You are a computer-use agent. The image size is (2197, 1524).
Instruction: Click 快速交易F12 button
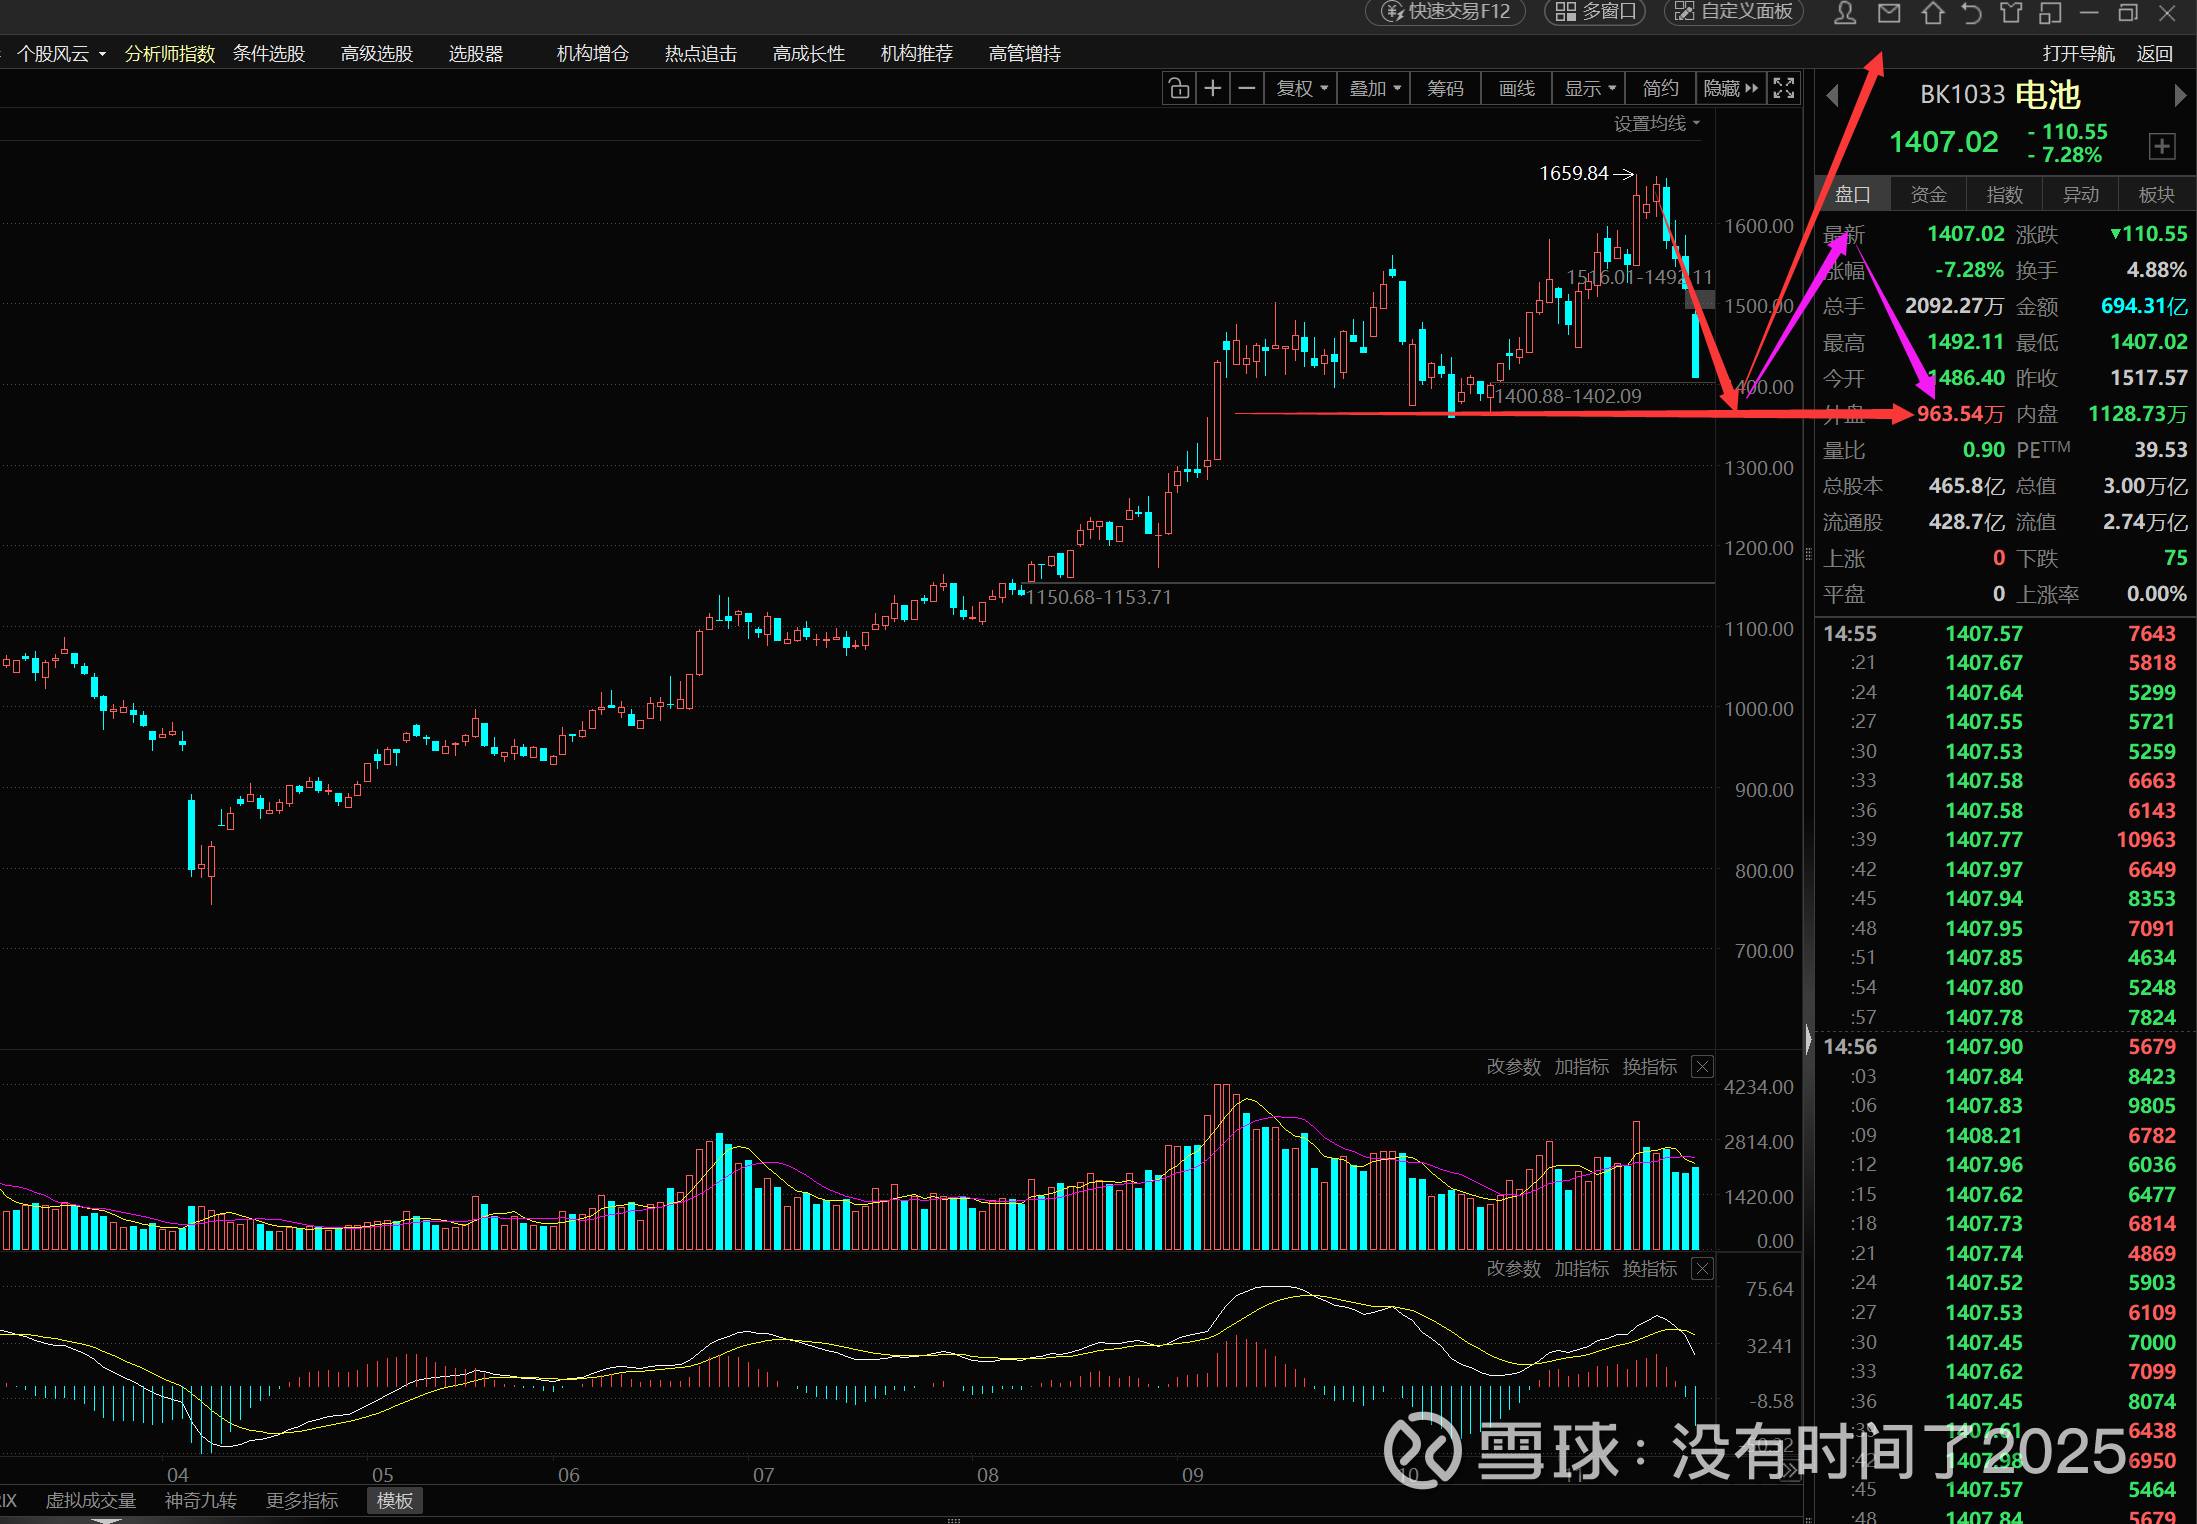(1446, 12)
